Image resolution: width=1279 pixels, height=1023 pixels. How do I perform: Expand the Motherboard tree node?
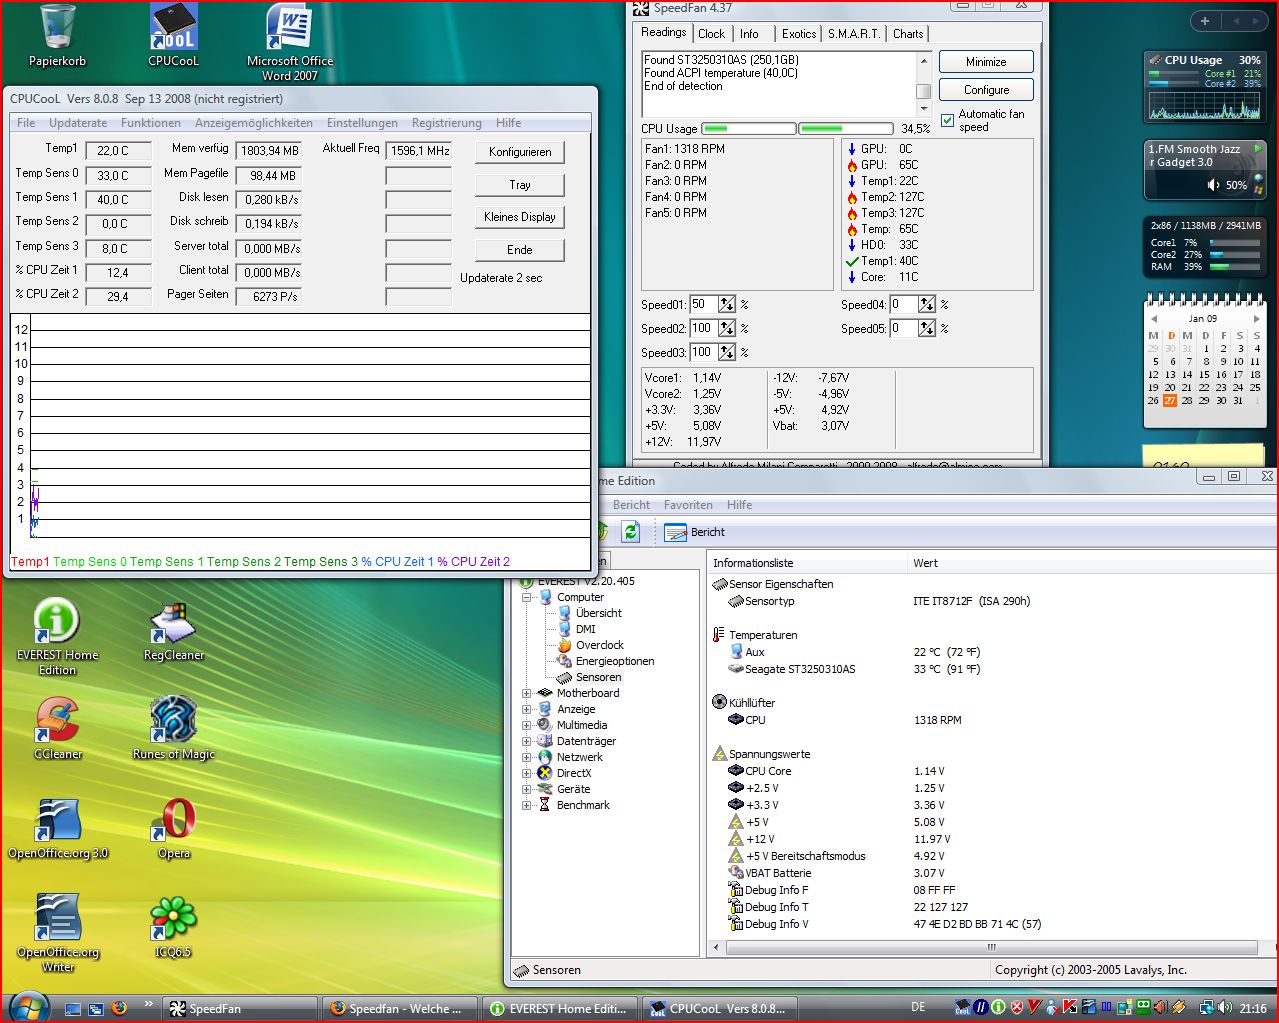tap(527, 693)
